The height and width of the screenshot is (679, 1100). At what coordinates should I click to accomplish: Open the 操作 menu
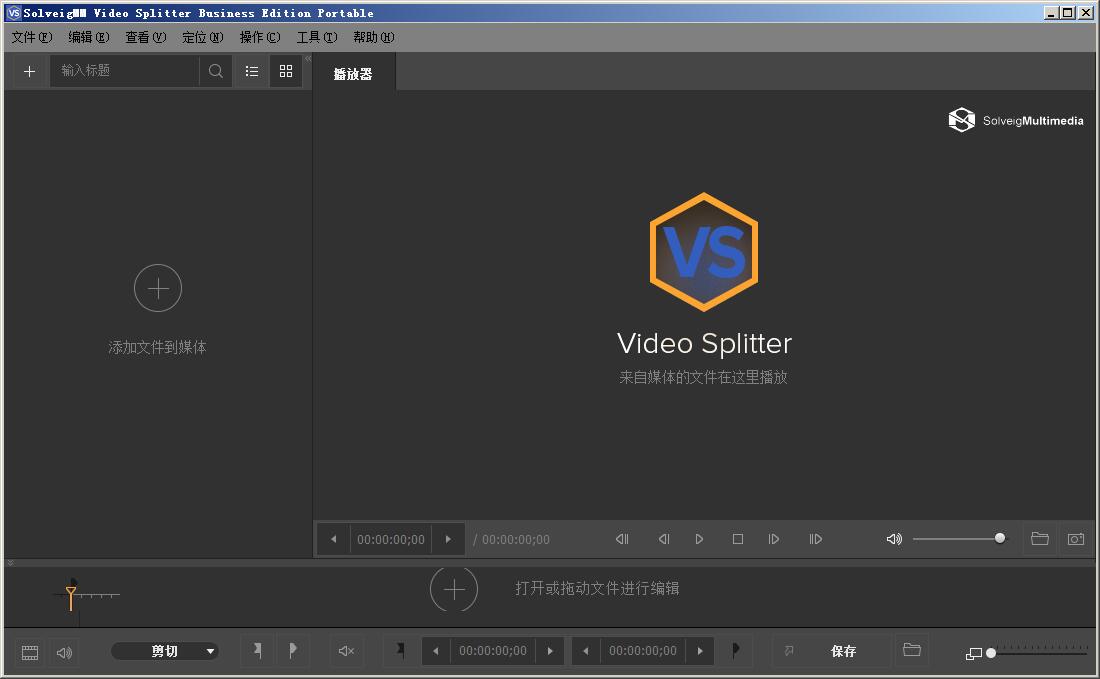click(x=260, y=37)
